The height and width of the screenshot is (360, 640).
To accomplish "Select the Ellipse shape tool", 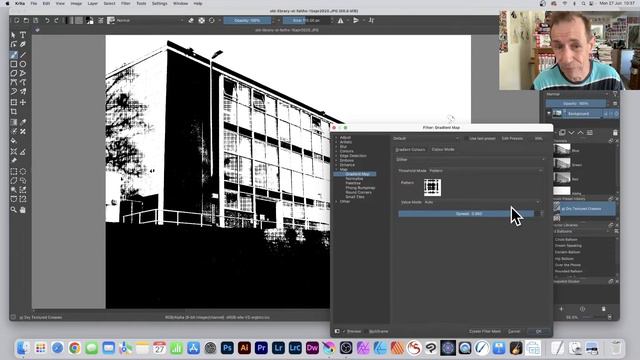I will [23, 64].
